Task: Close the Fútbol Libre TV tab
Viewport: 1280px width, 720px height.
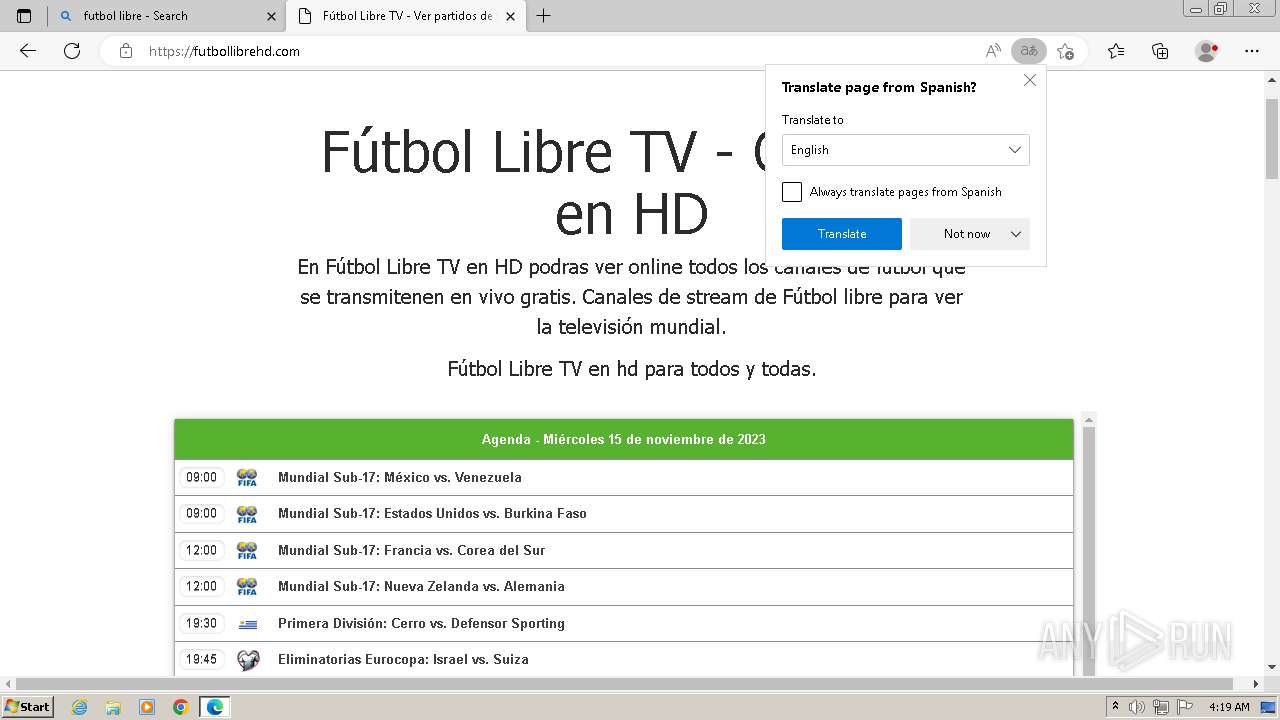Action: click(x=511, y=16)
